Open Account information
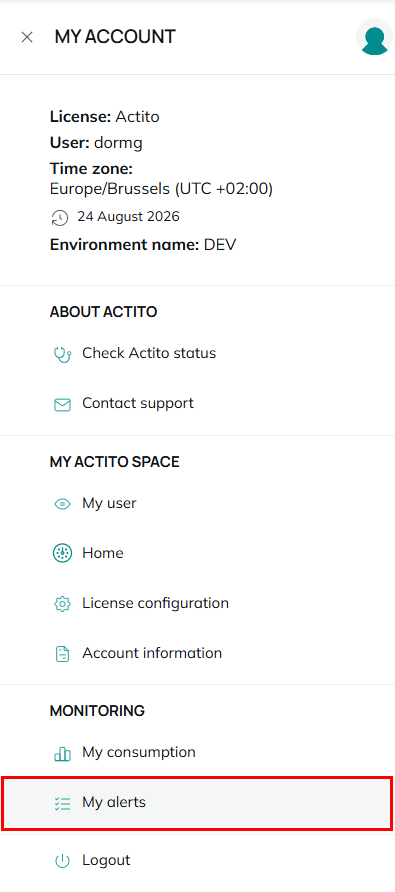395x892 pixels. point(152,653)
